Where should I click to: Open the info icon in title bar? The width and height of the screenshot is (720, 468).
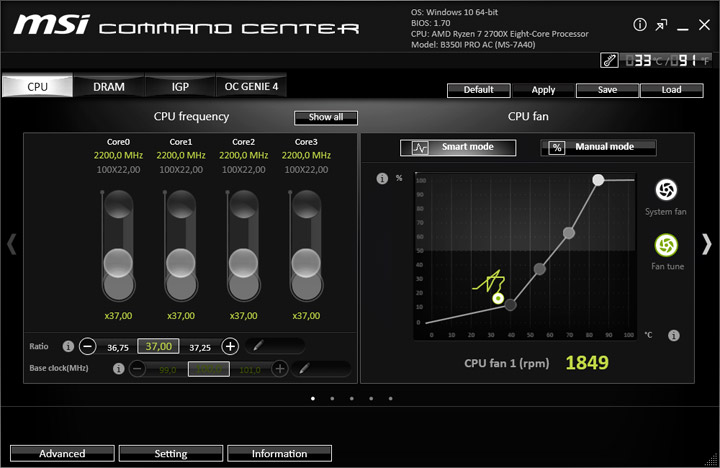point(640,25)
